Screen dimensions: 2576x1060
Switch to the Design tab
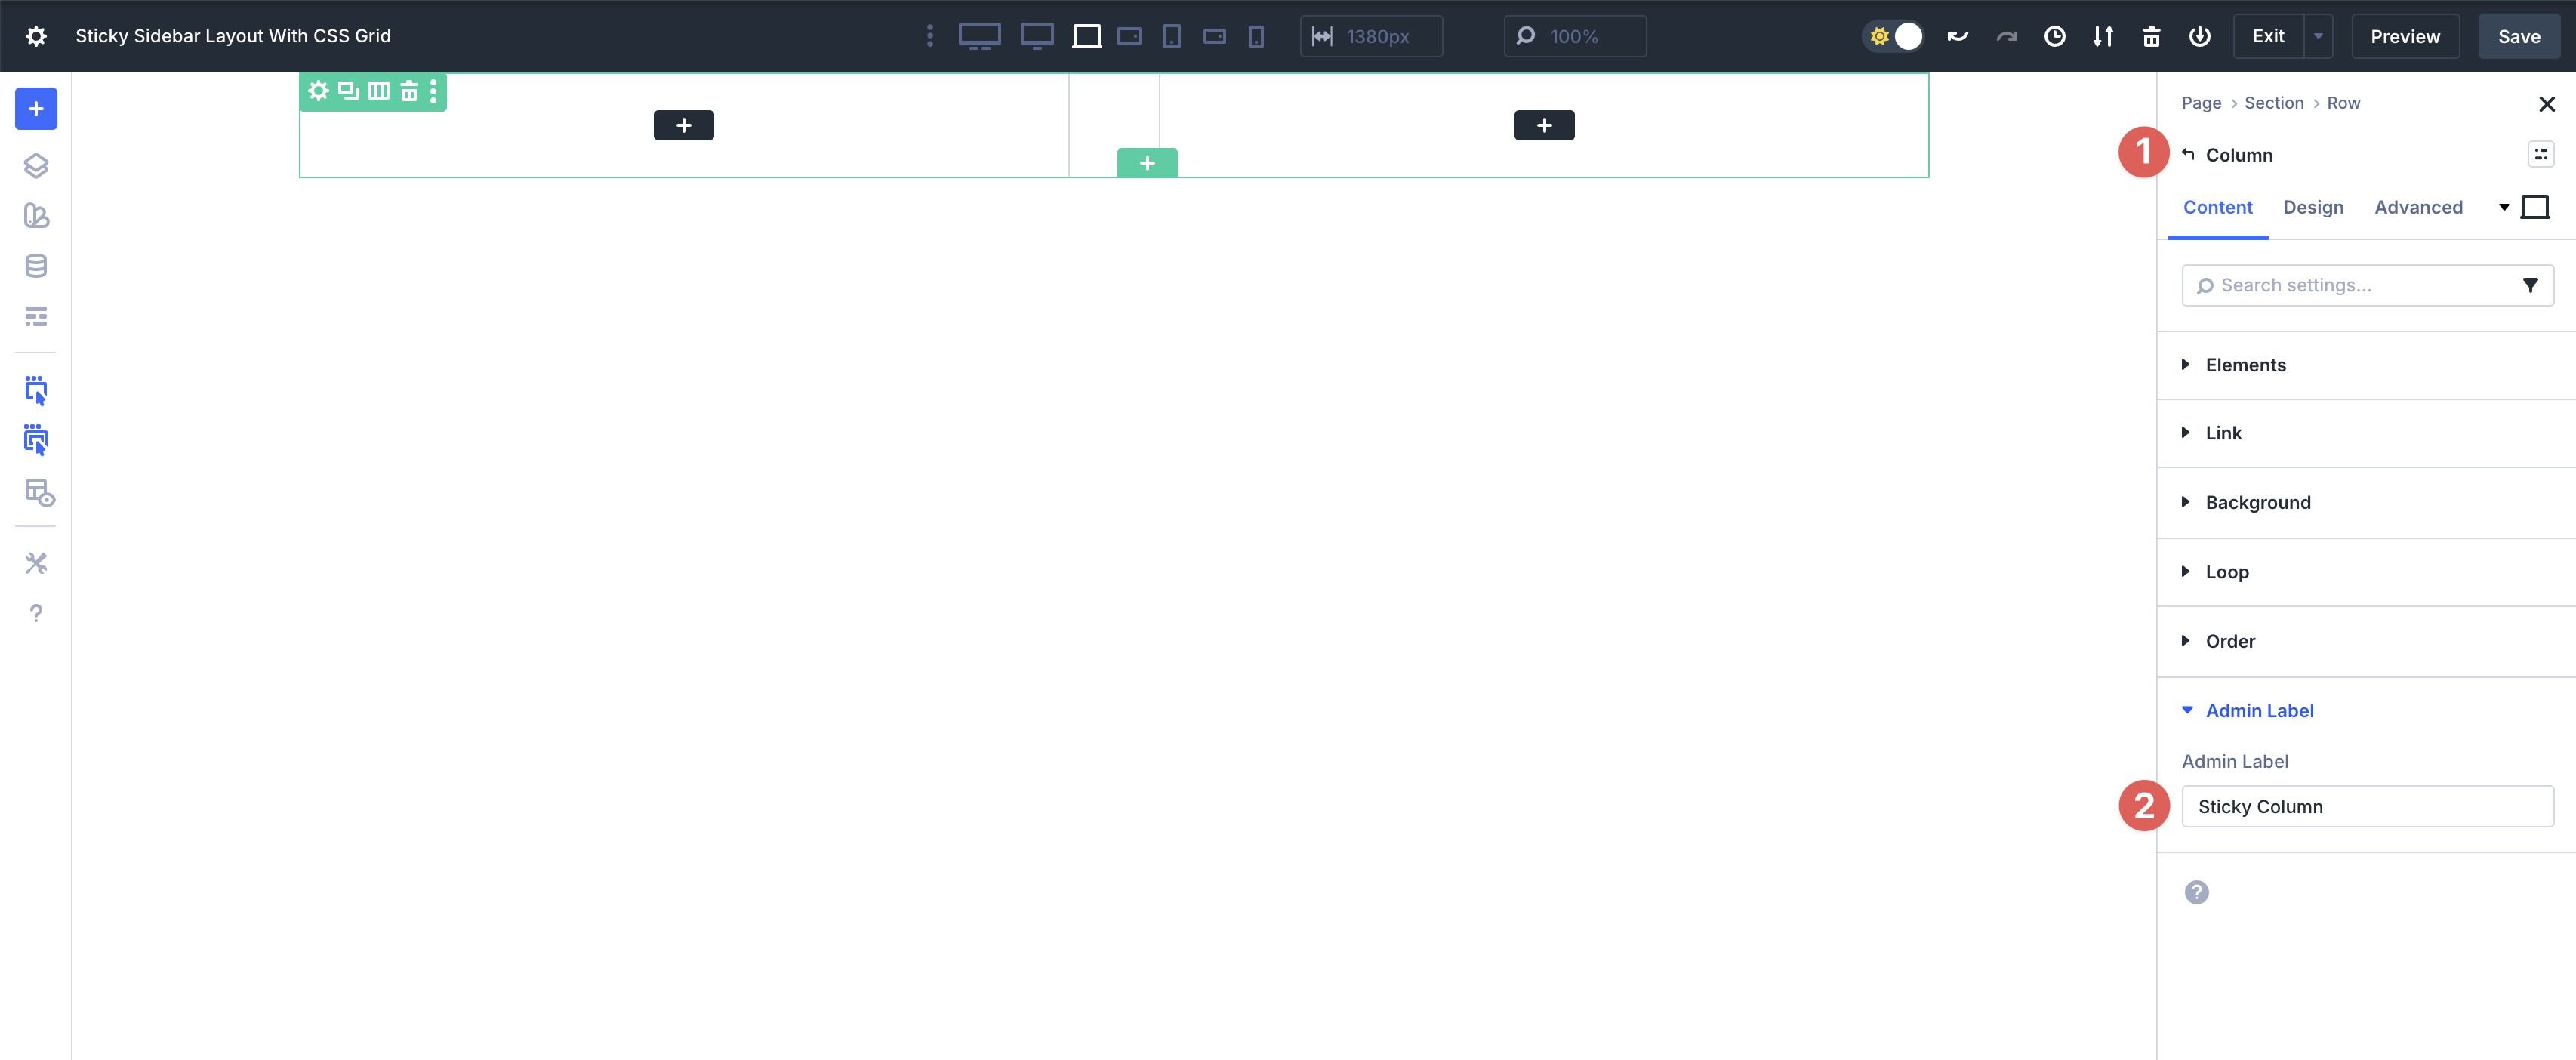tap(2313, 207)
